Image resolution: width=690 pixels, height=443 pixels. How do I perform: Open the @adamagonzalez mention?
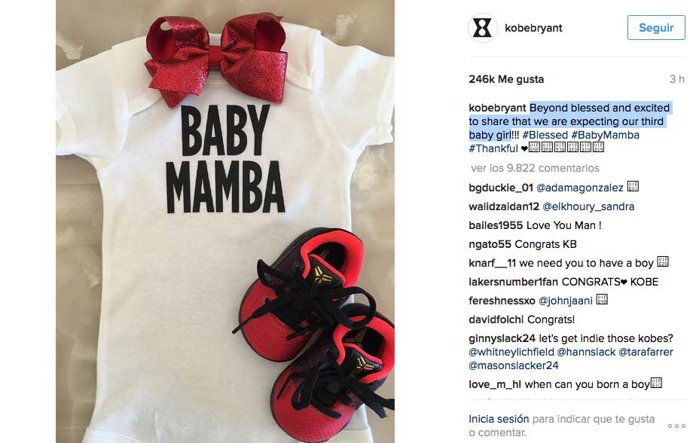pos(580,188)
